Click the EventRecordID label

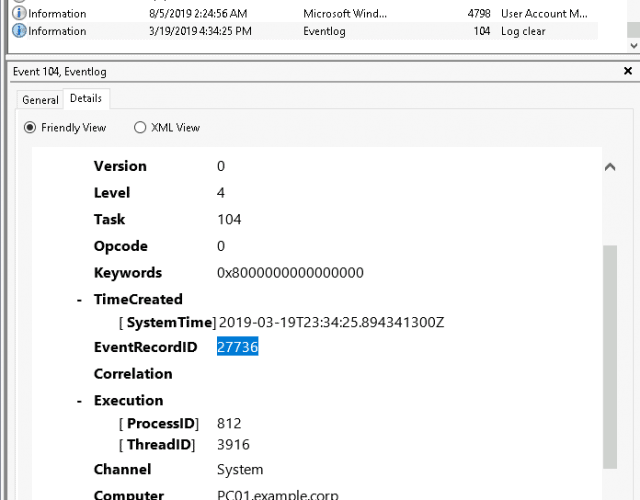(x=146, y=347)
